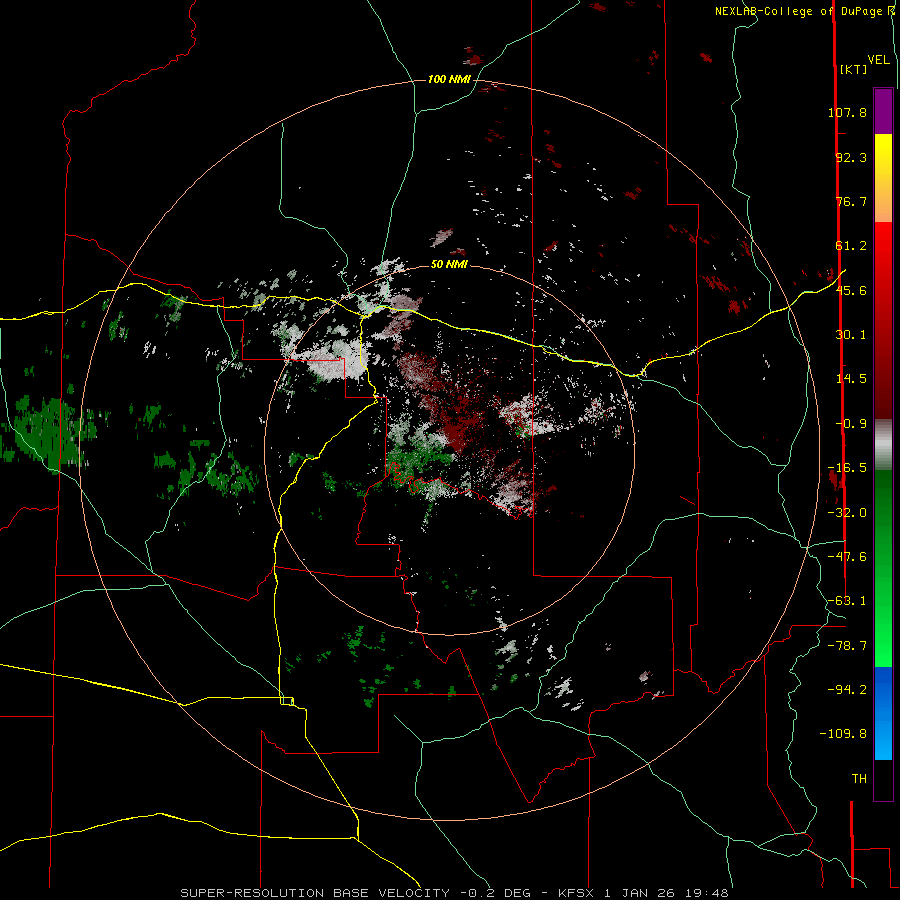The width and height of the screenshot is (900, 900).
Task: Click the 45.6 velocity scale value
Action: click(851, 290)
